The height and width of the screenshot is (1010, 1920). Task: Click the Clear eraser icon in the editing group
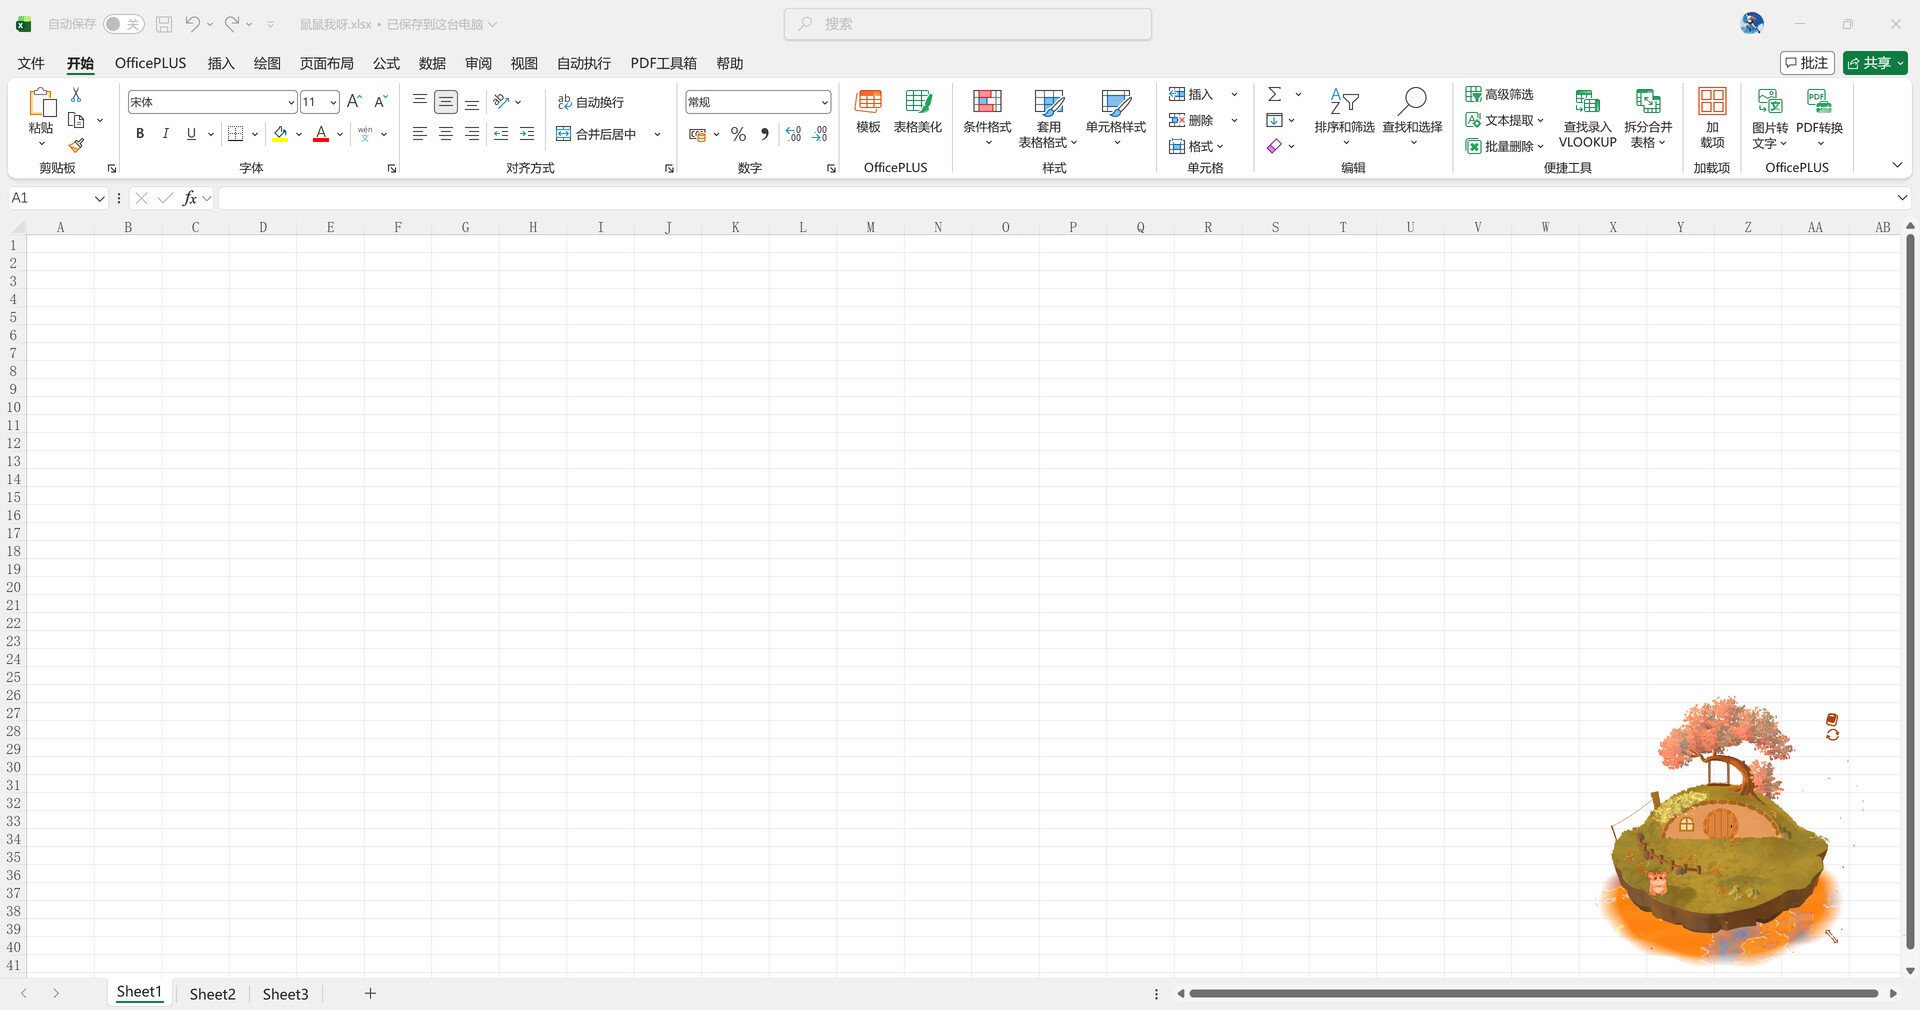point(1274,146)
